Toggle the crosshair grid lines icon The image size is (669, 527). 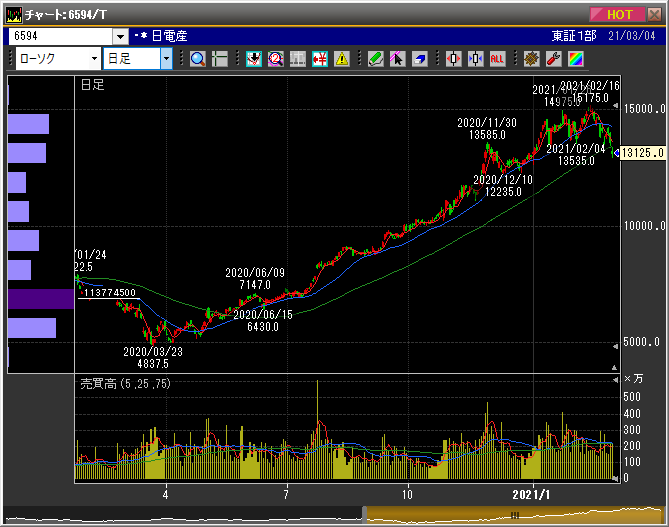tap(219, 59)
